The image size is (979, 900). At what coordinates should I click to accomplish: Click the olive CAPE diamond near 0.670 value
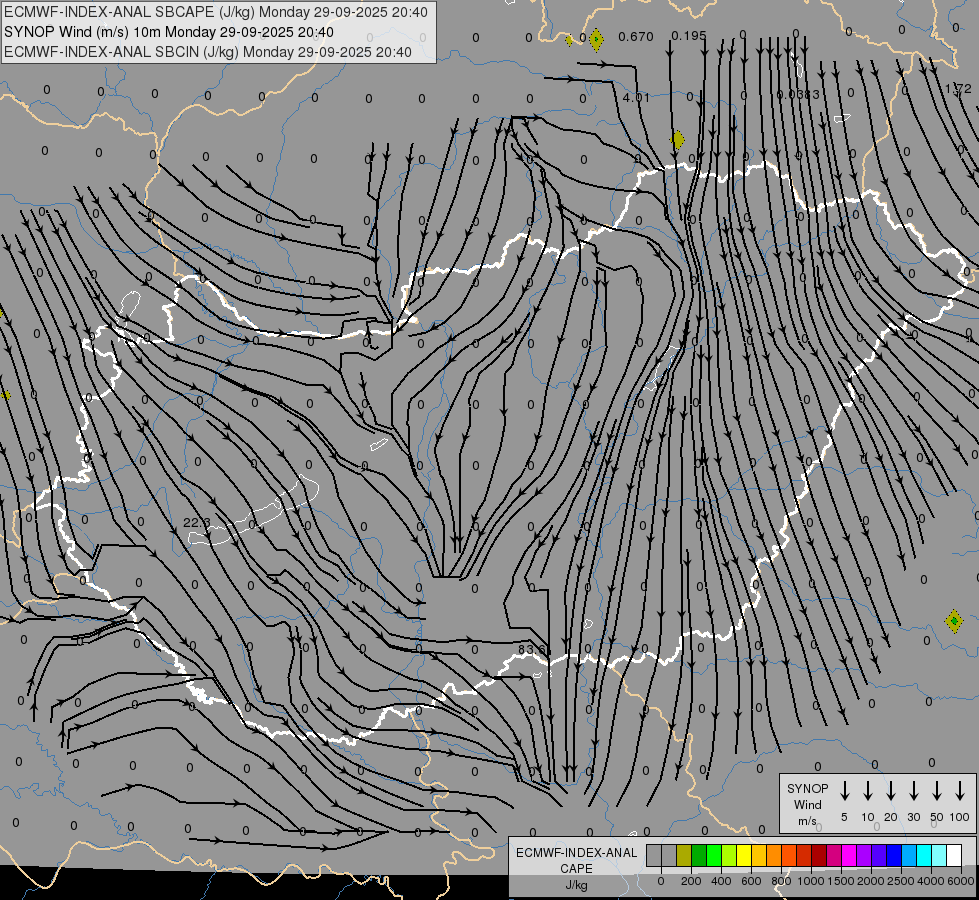(596, 40)
